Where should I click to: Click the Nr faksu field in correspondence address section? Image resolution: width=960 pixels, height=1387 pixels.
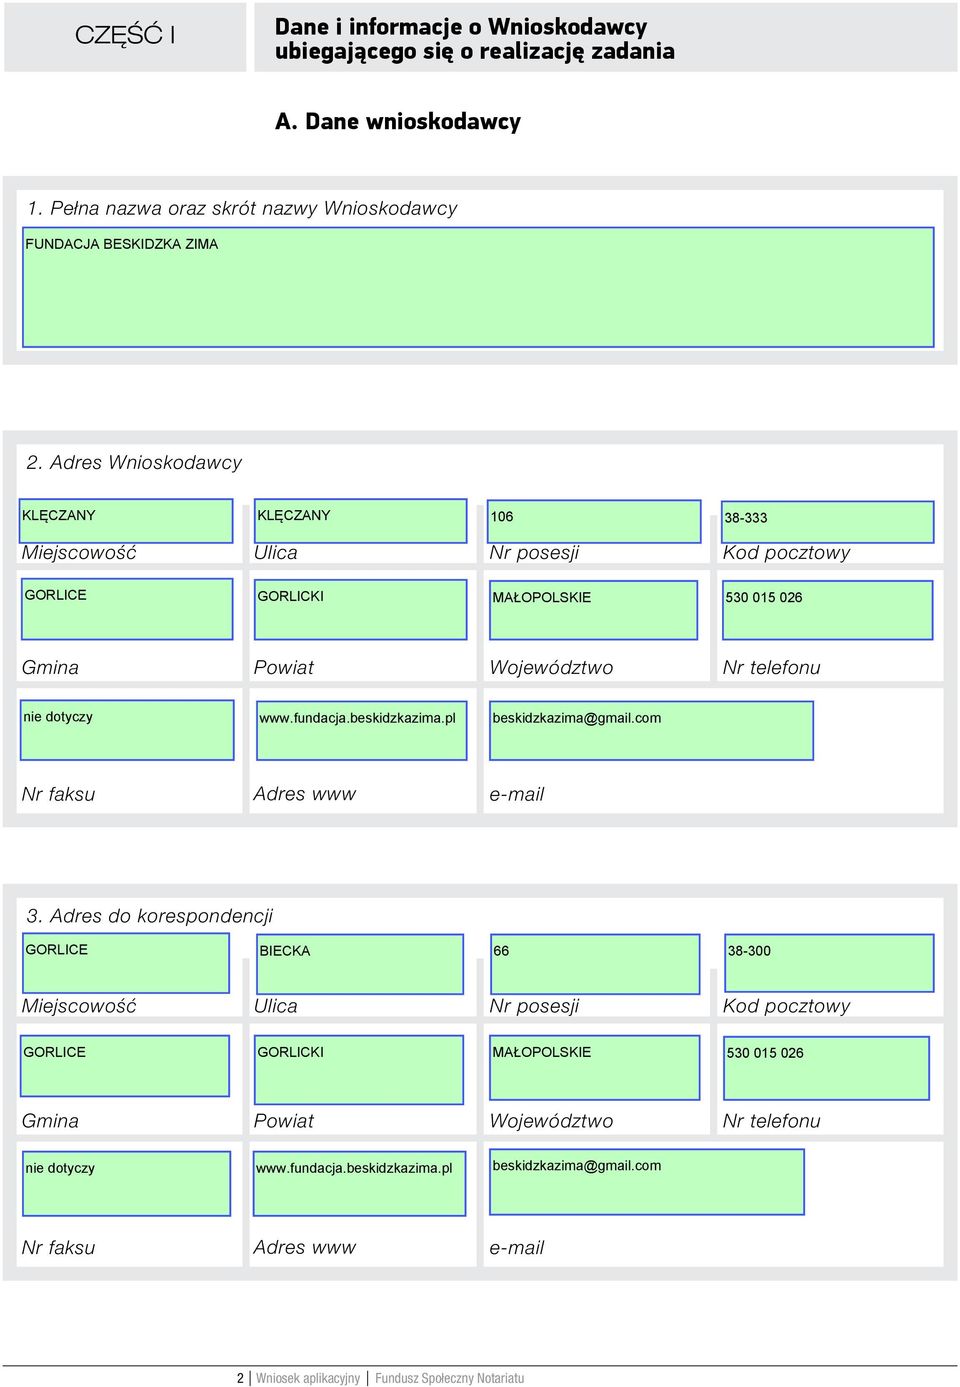[127, 1184]
